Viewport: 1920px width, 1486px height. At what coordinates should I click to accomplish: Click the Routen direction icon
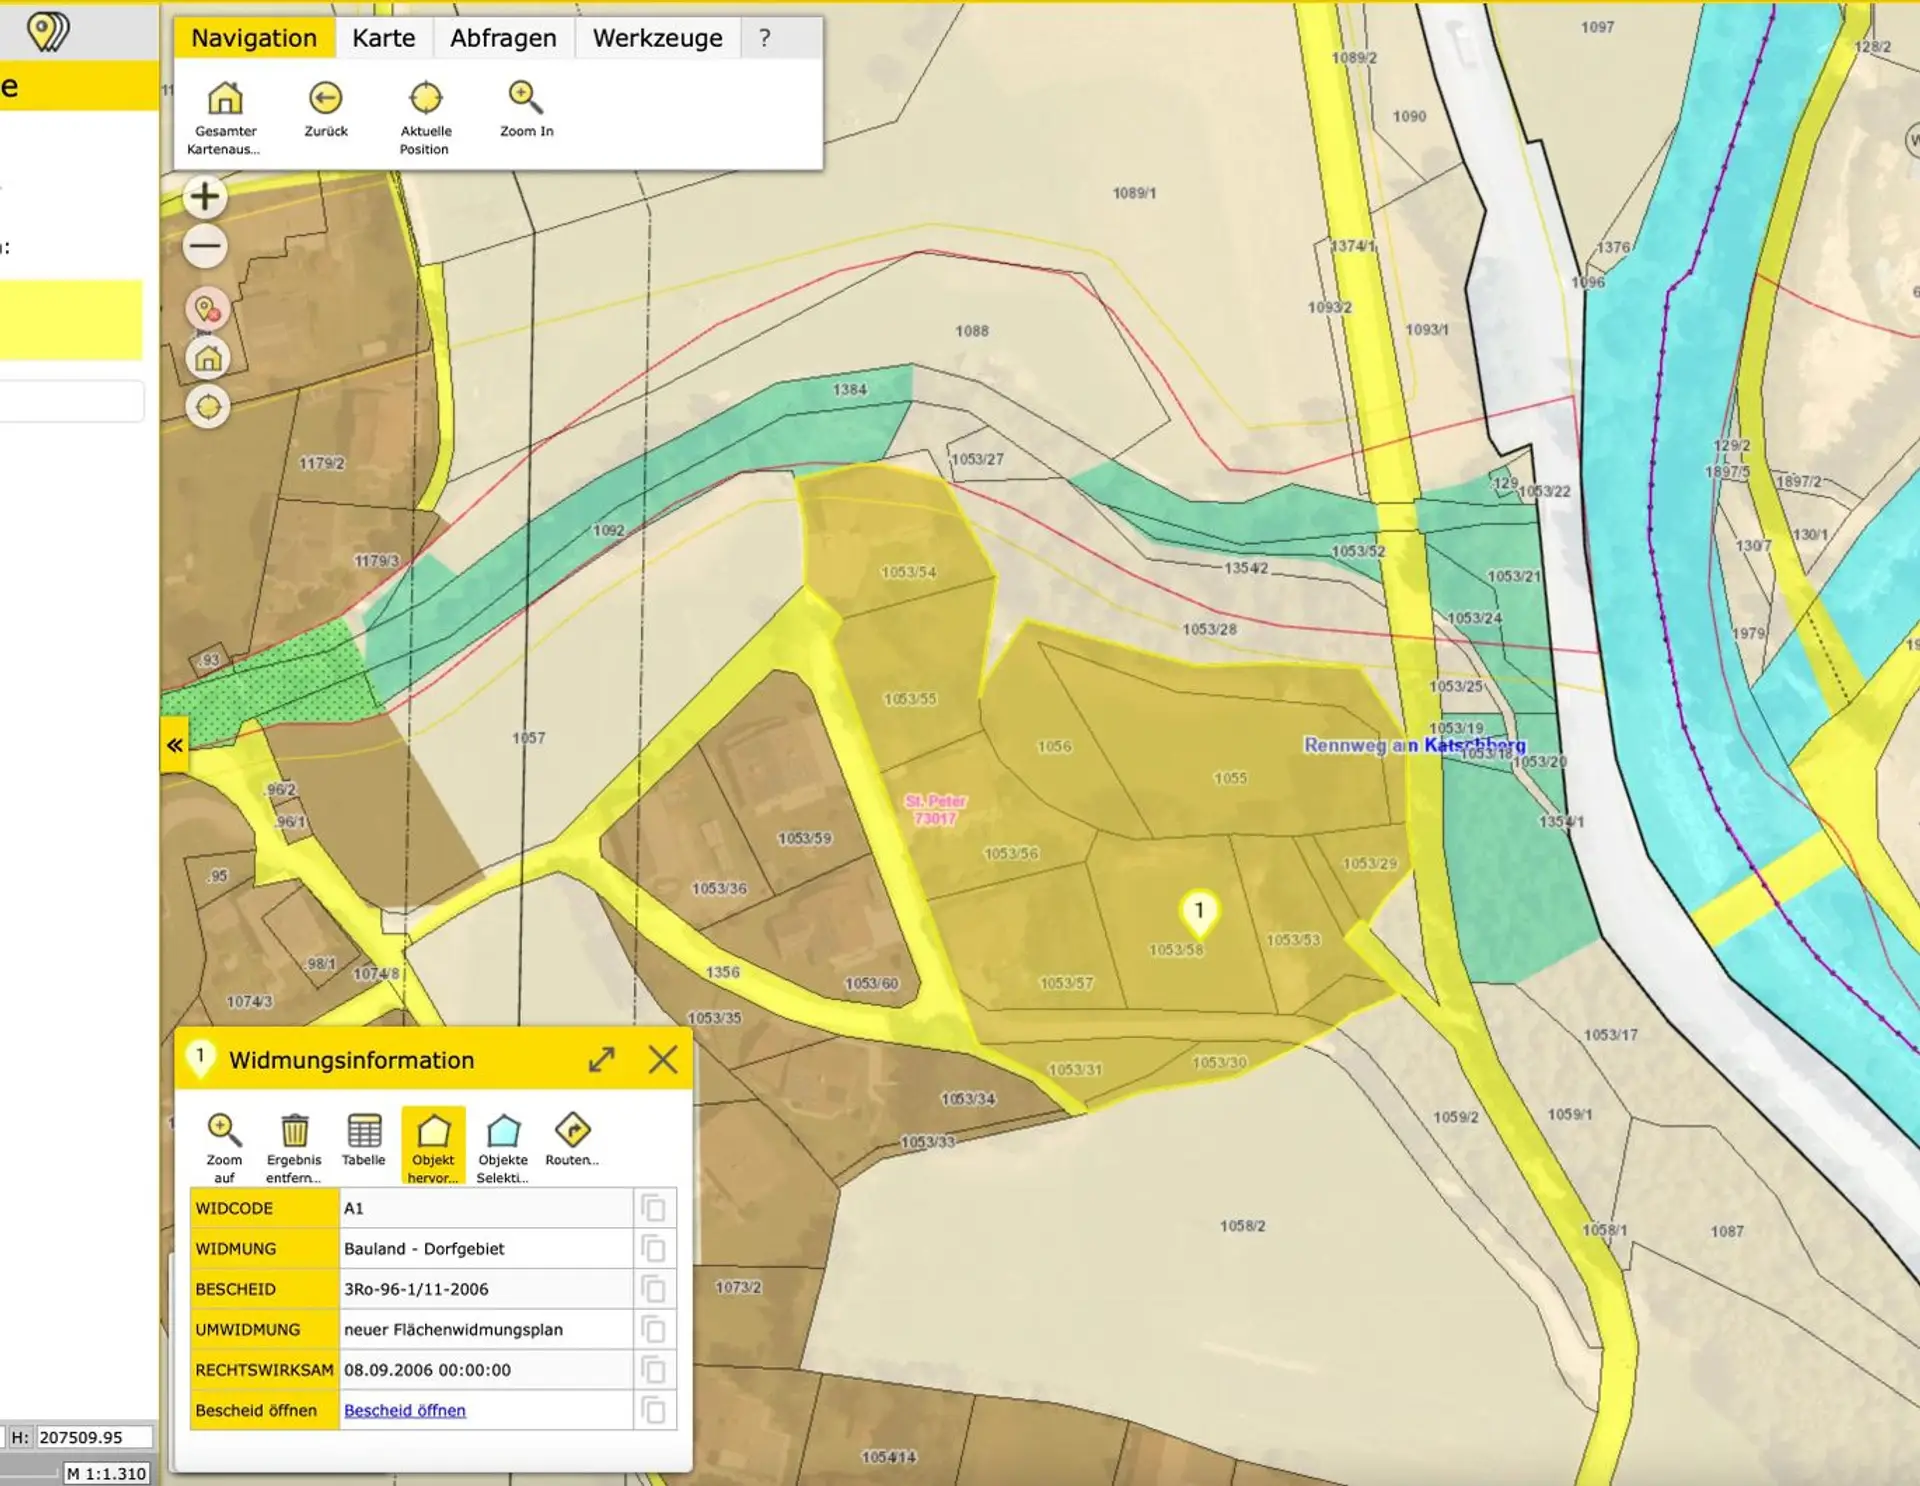pos(572,1131)
